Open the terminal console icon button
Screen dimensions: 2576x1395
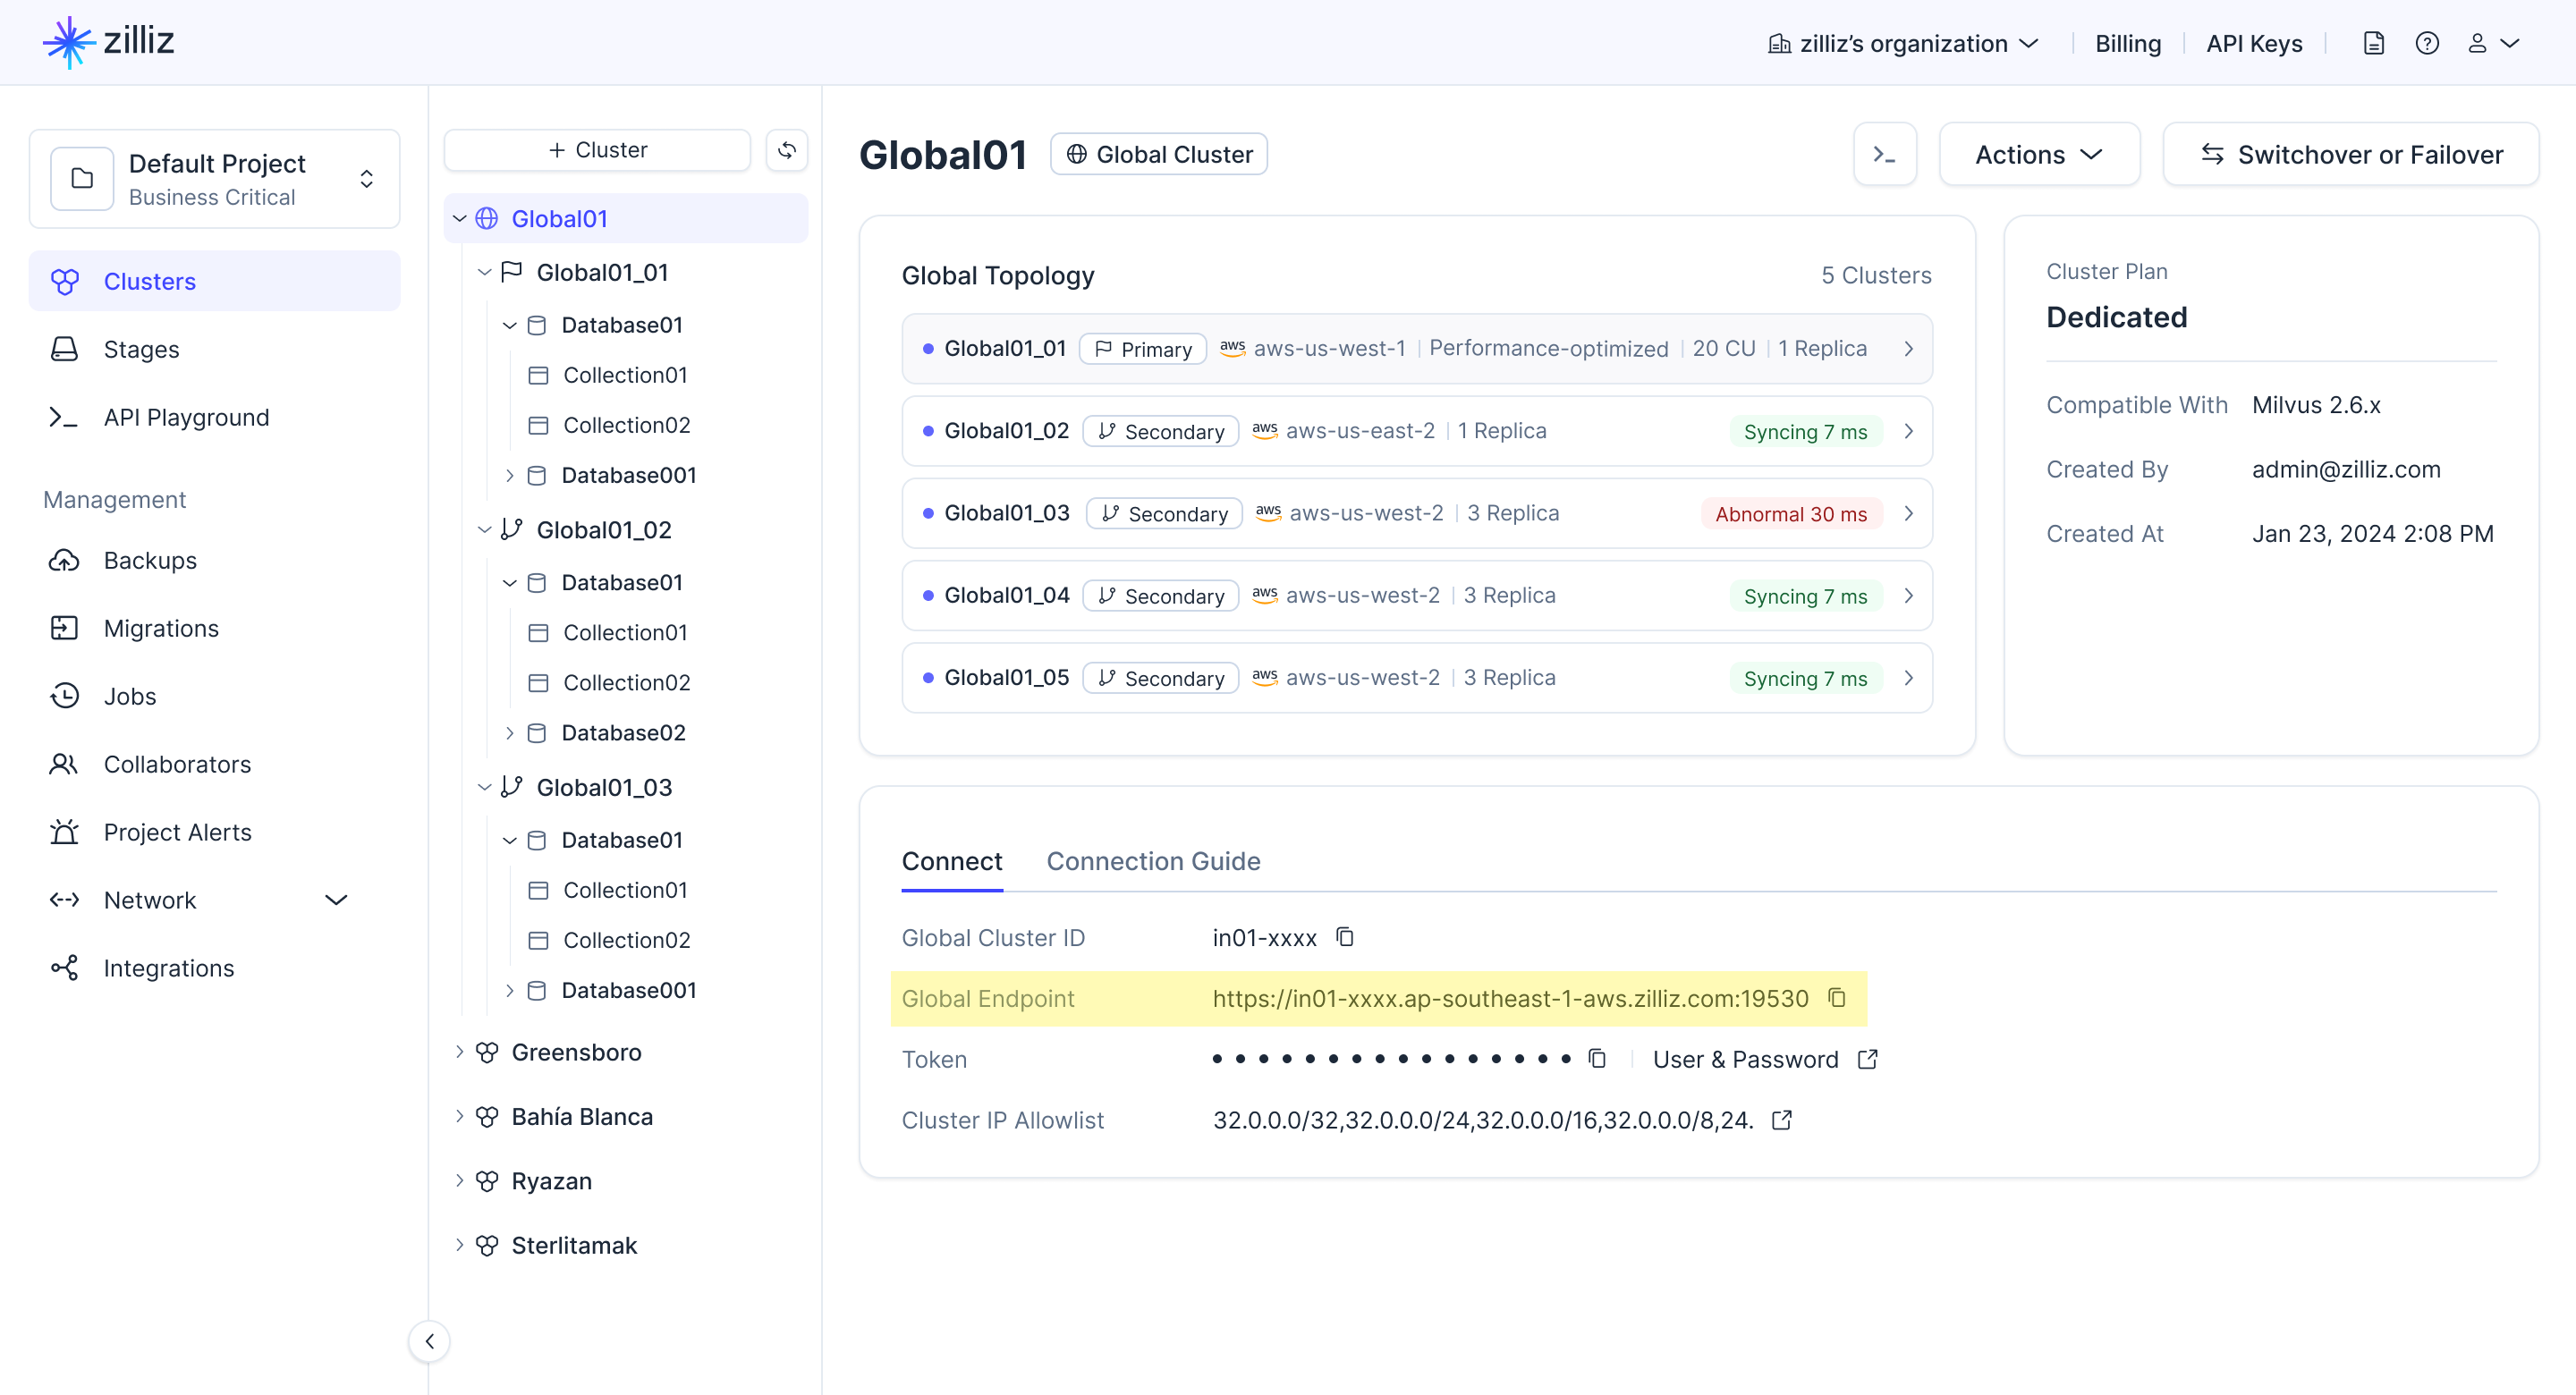[x=1884, y=155]
